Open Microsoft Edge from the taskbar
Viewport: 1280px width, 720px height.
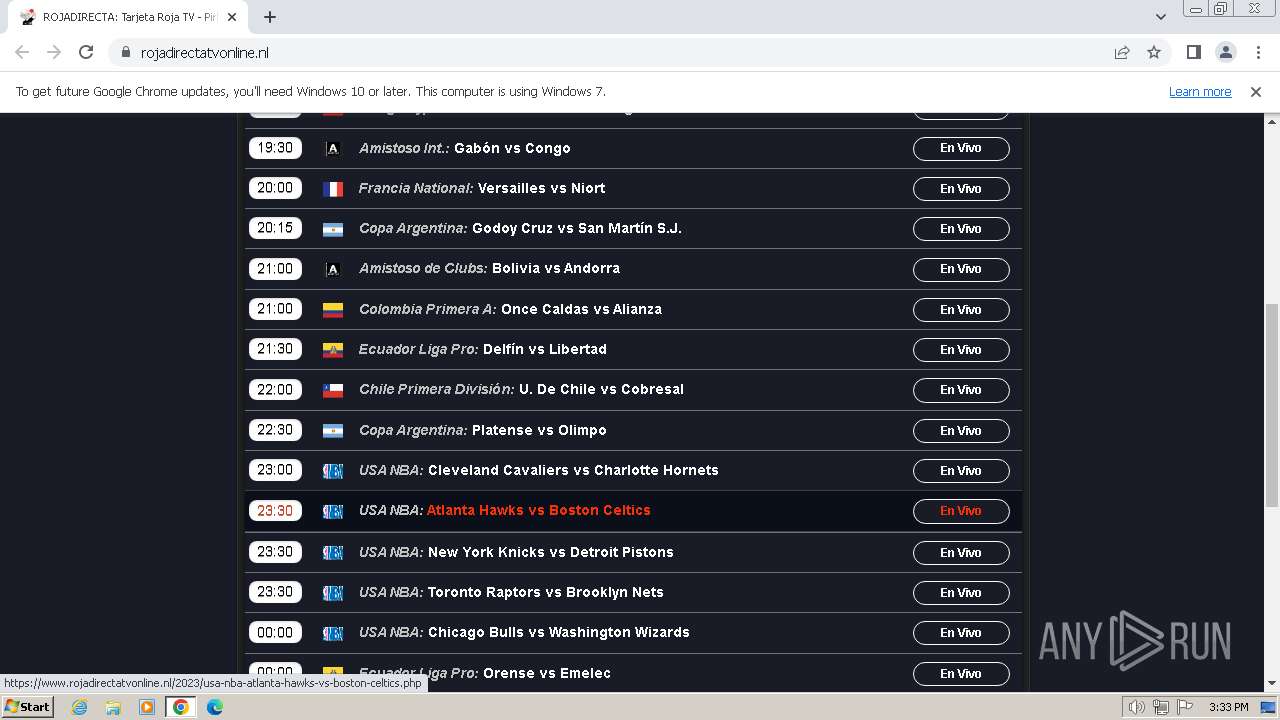click(x=214, y=707)
